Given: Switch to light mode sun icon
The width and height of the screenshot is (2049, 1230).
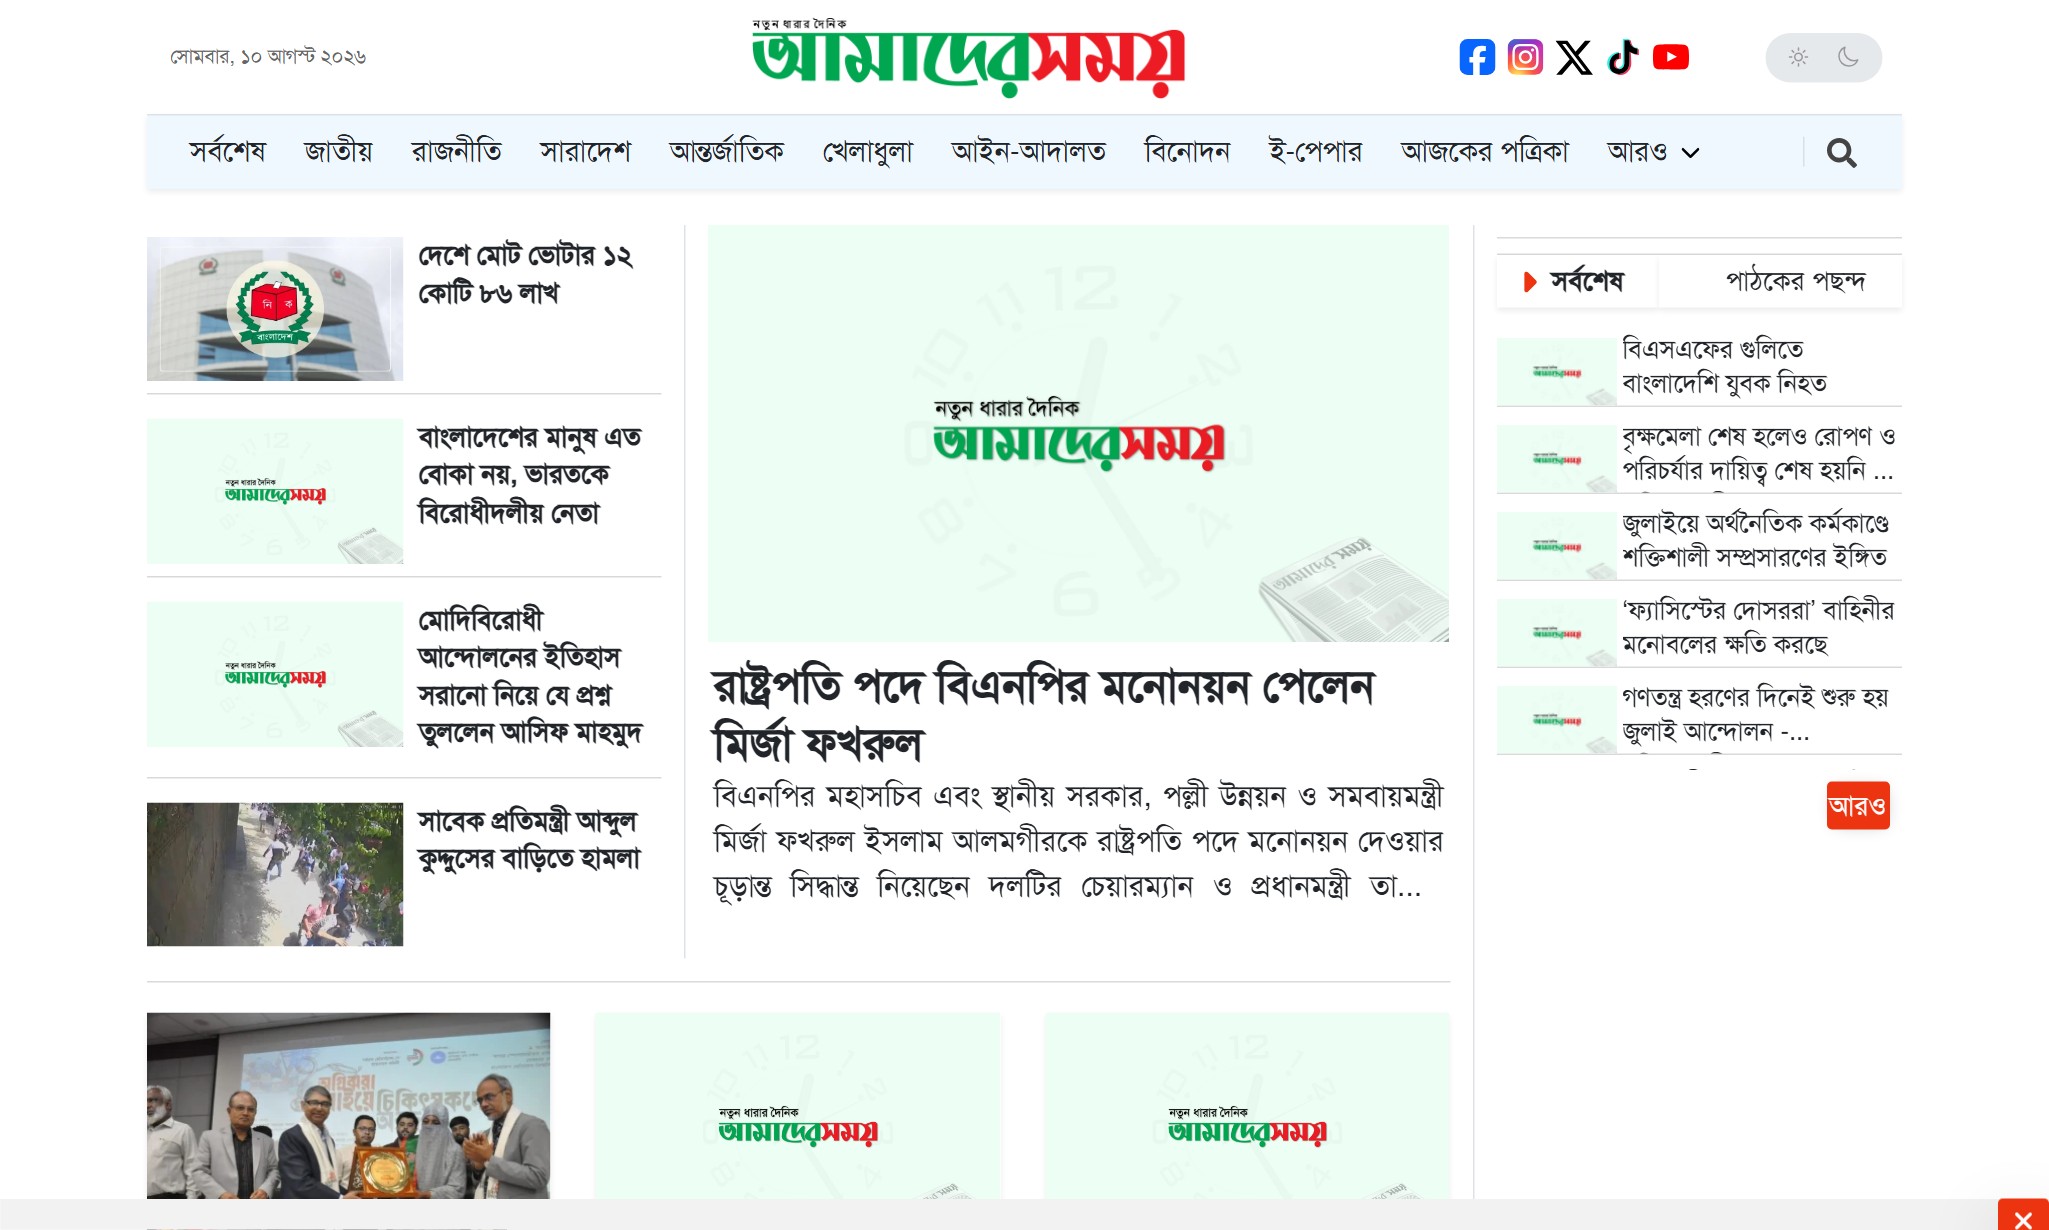Looking at the screenshot, I should 1798,57.
